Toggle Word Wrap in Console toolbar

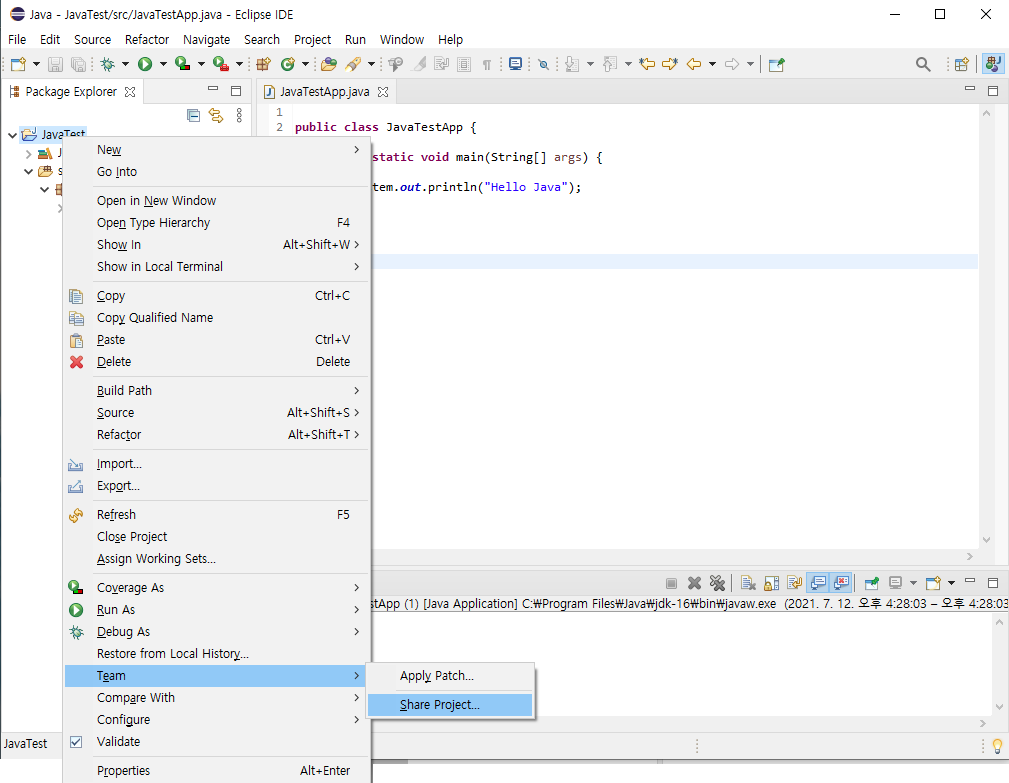click(x=795, y=583)
